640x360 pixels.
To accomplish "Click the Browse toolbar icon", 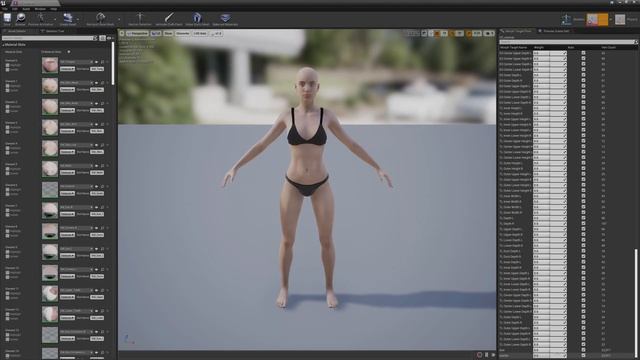I will point(20,18).
